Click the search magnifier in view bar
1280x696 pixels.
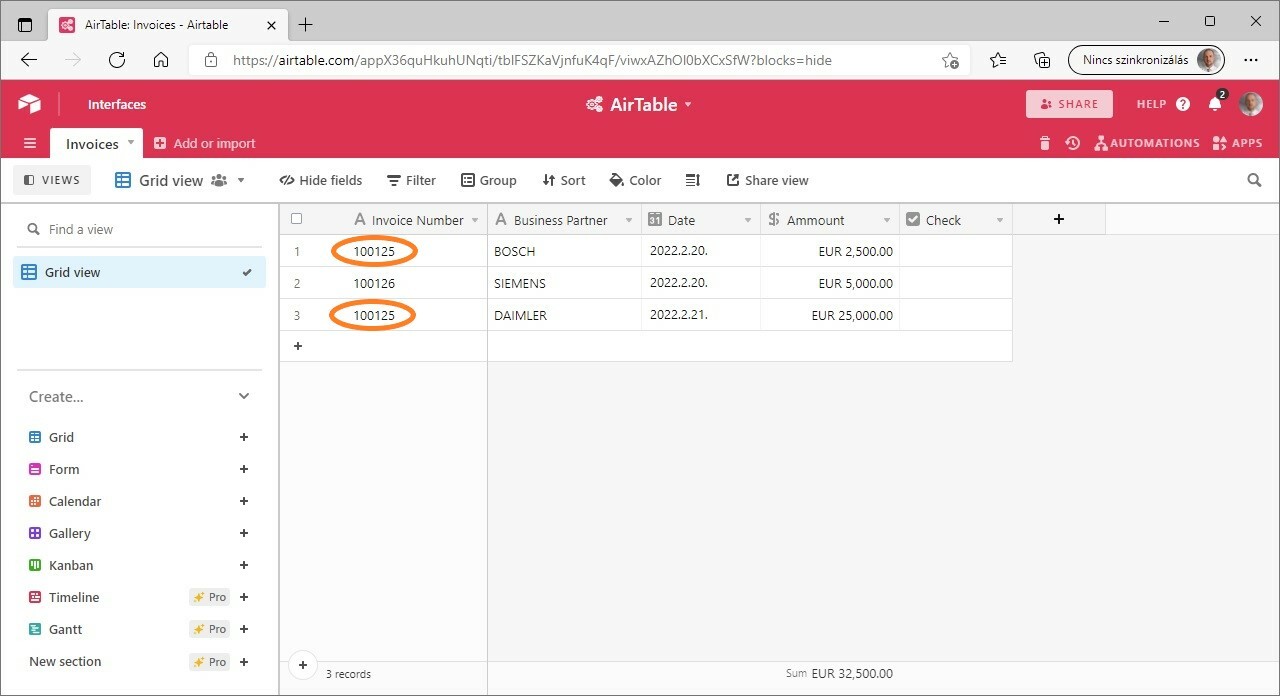1254,180
